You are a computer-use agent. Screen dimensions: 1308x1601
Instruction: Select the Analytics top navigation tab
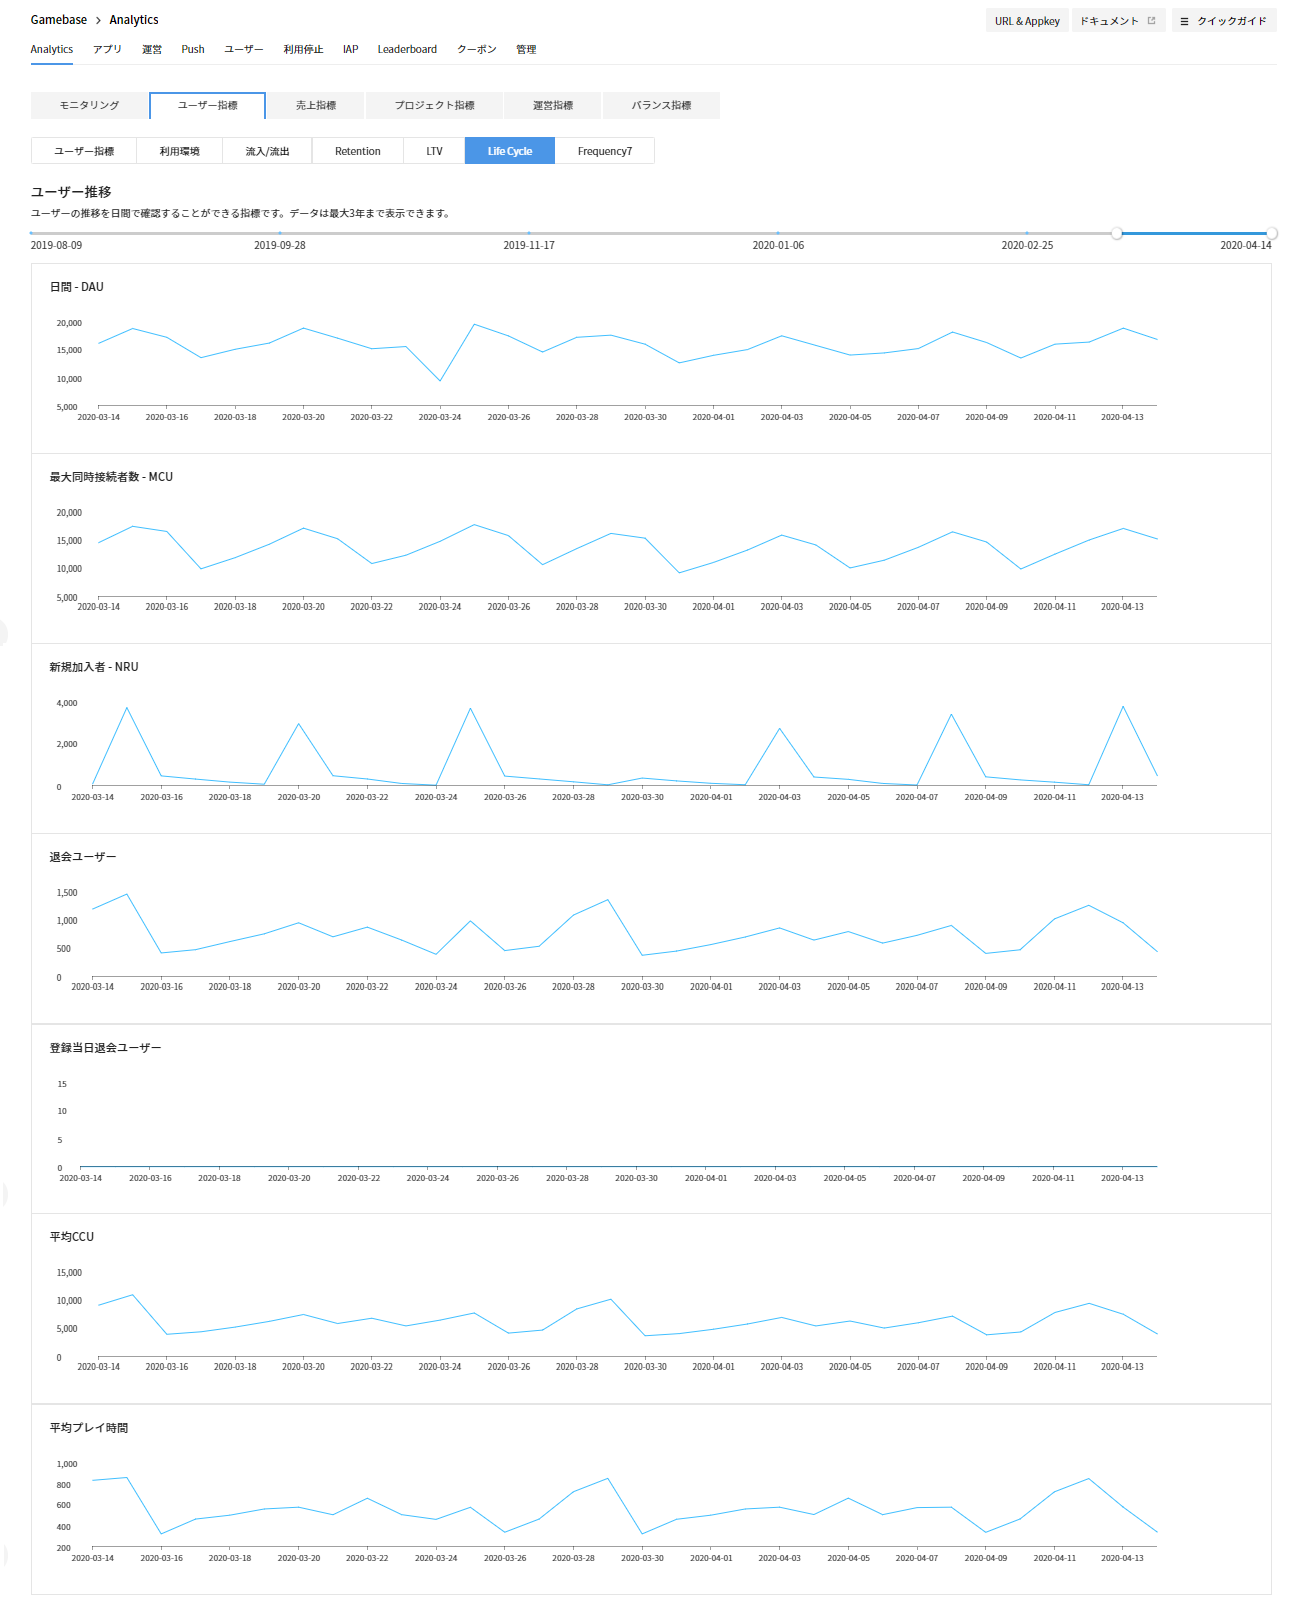[52, 49]
